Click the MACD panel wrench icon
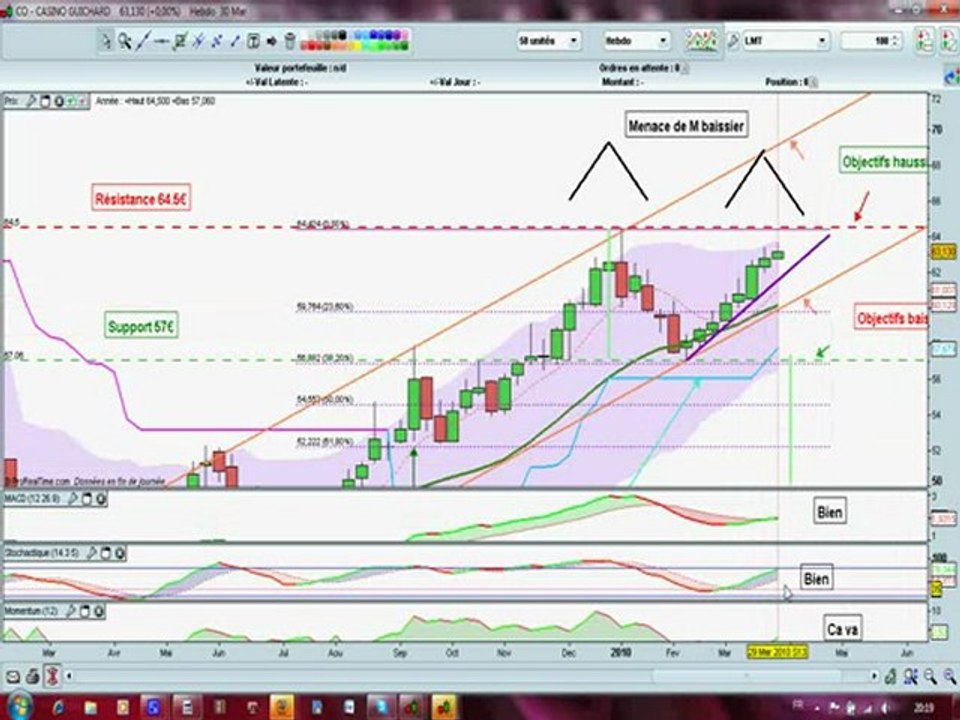This screenshot has width=960, height=720. click(x=73, y=499)
